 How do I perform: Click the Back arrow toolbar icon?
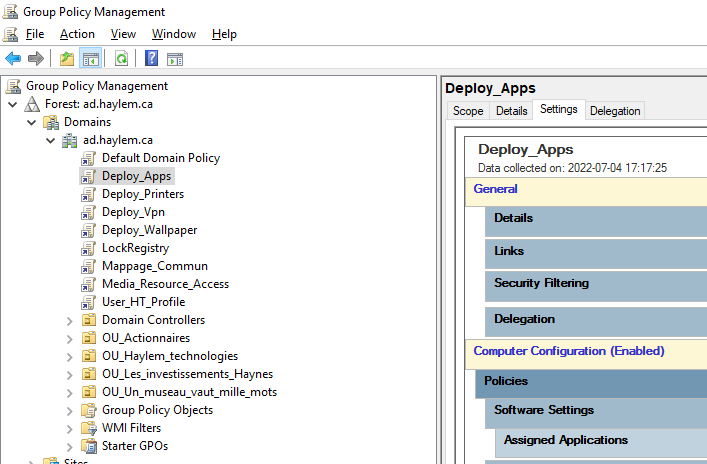tap(13, 59)
